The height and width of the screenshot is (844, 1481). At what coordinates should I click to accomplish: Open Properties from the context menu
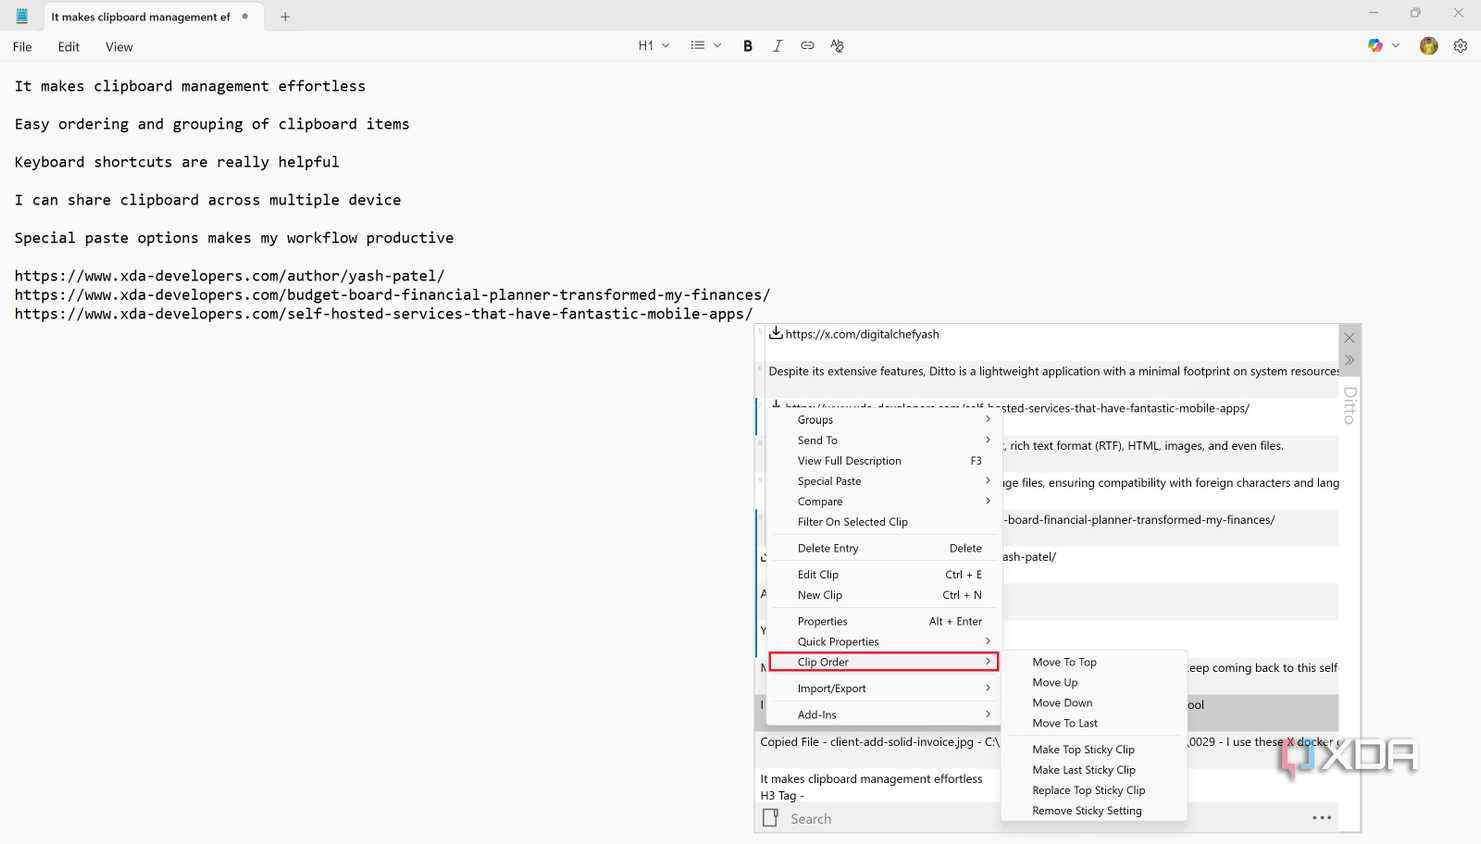(x=883, y=621)
